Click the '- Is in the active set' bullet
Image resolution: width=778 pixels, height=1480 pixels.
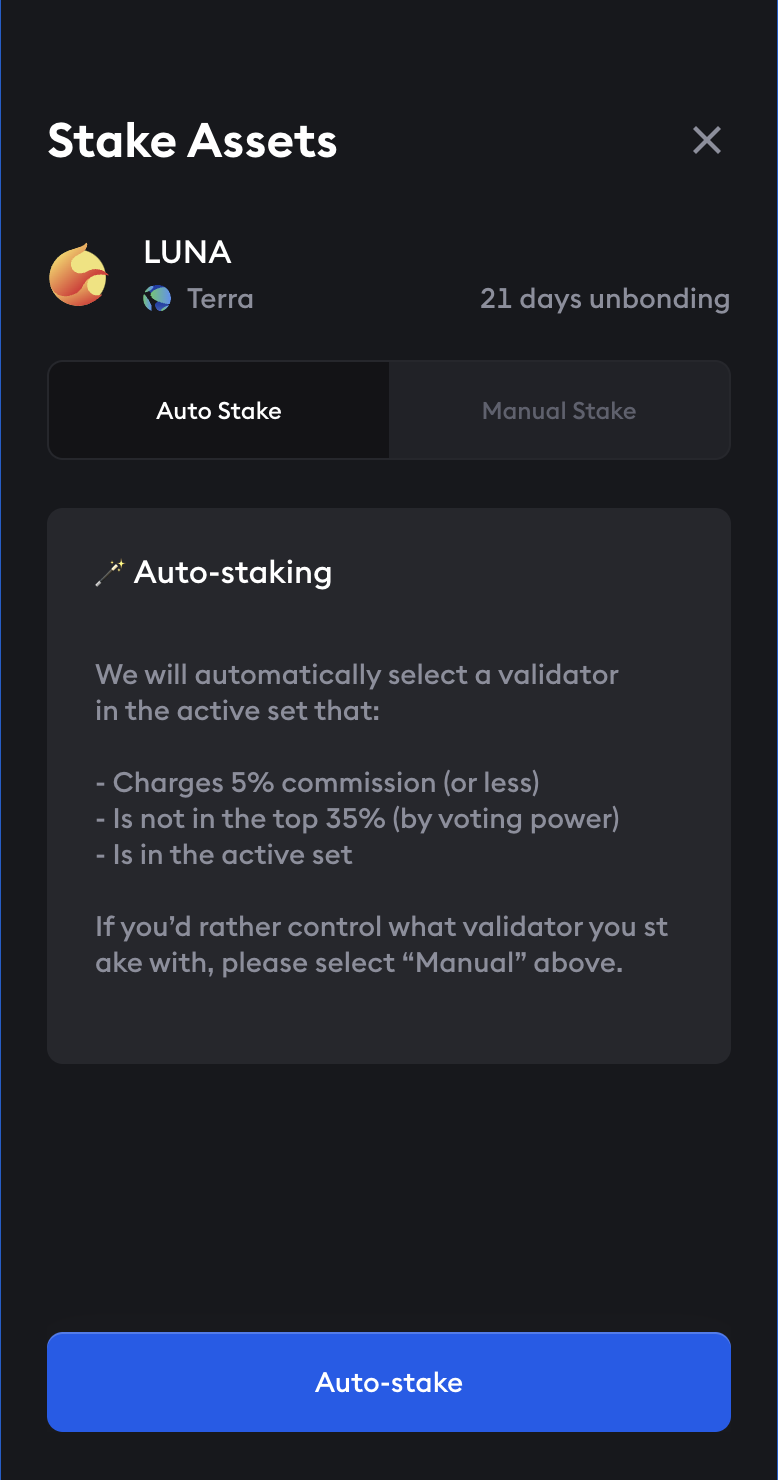(224, 855)
